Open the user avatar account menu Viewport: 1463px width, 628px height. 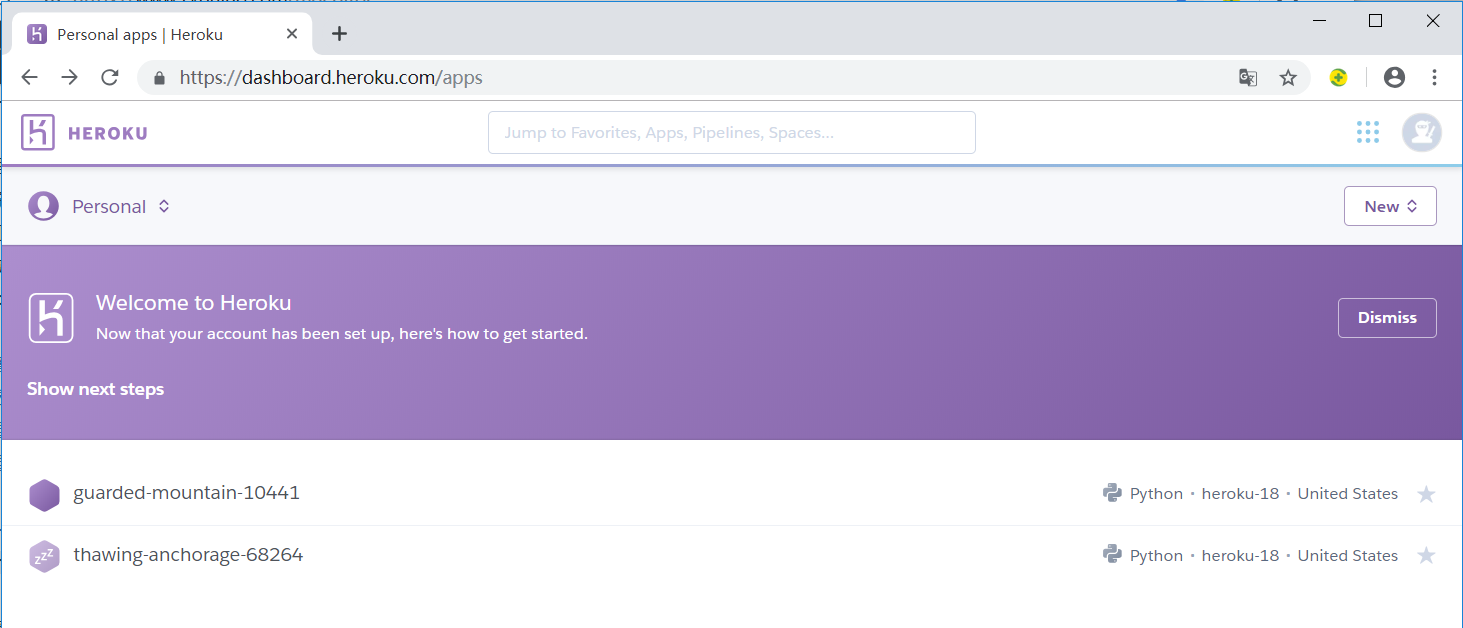pyautogui.click(x=1421, y=132)
